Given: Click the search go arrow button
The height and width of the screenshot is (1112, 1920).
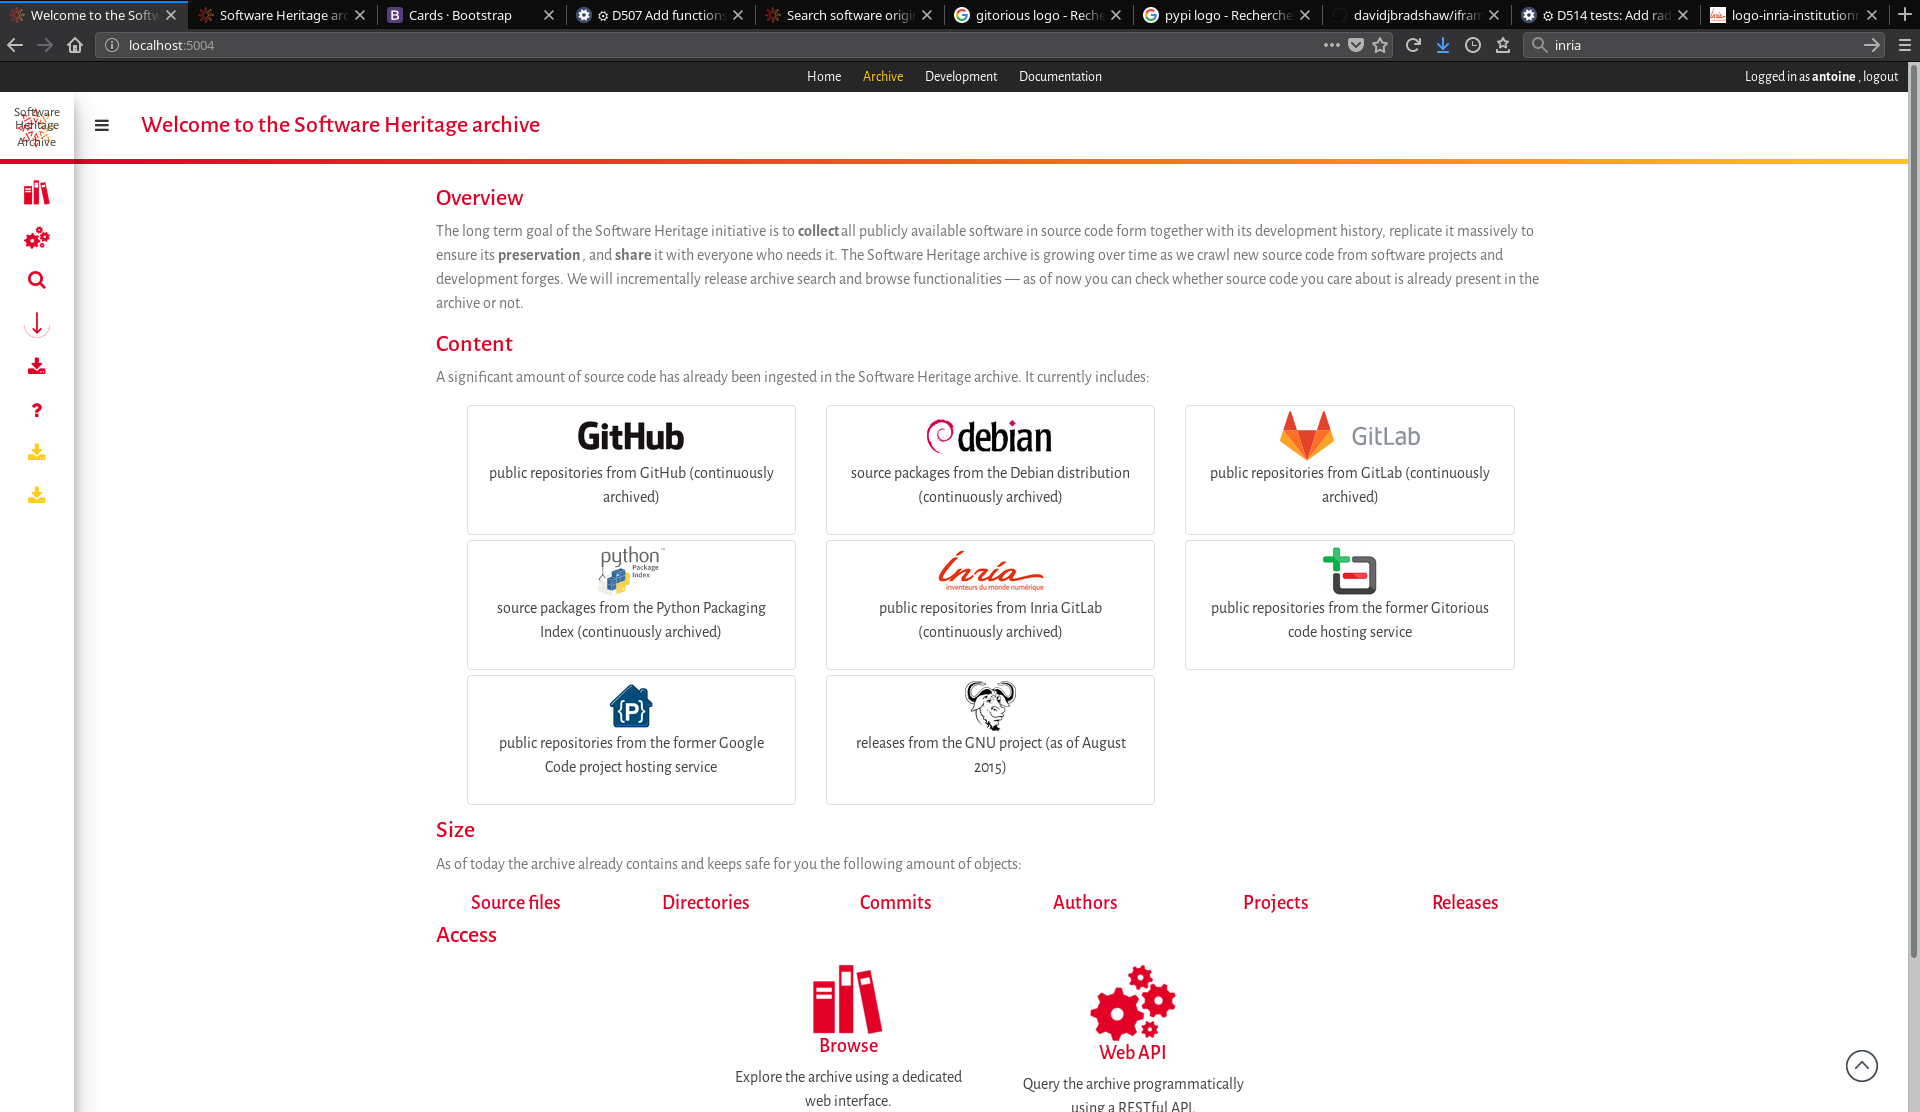Looking at the screenshot, I should coord(1872,45).
